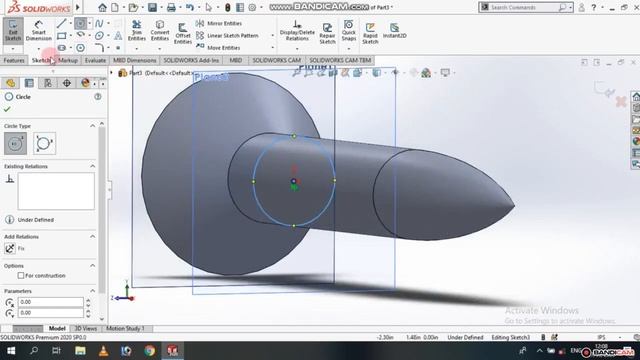Click the Open file icon
The image size is (640, 360).
[x=133, y=7]
